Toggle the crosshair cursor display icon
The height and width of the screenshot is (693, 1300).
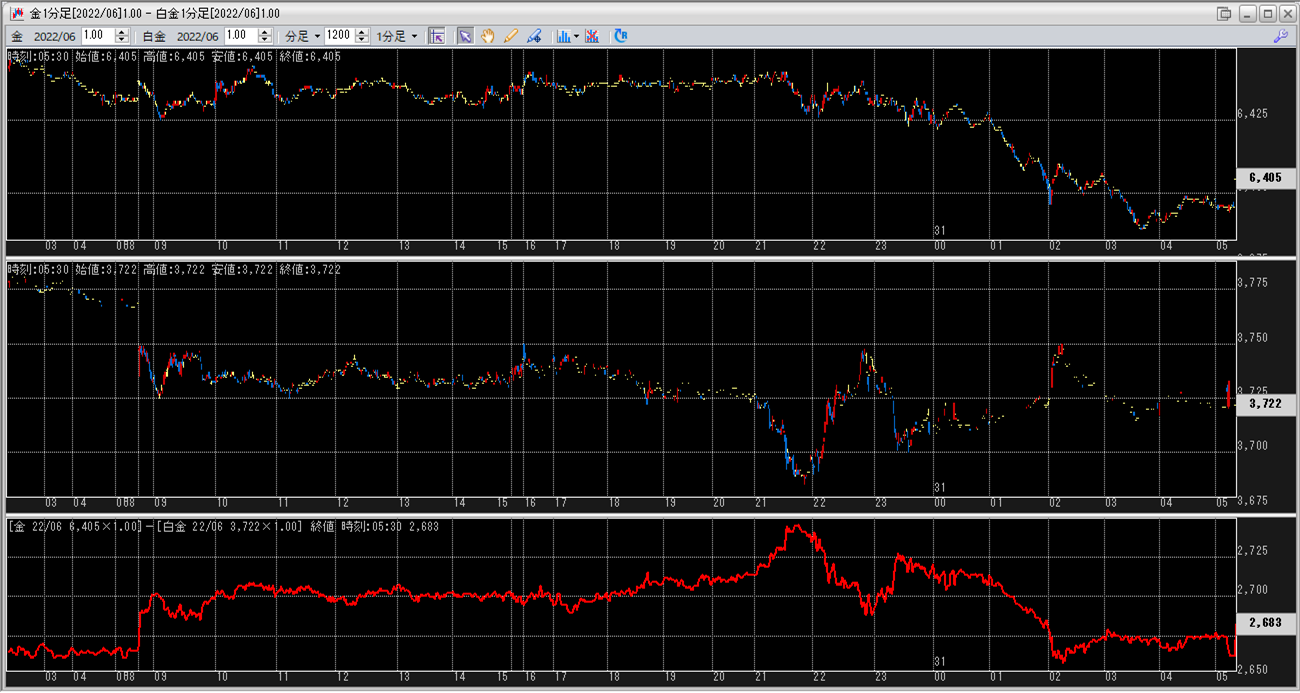tap(436, 35)
